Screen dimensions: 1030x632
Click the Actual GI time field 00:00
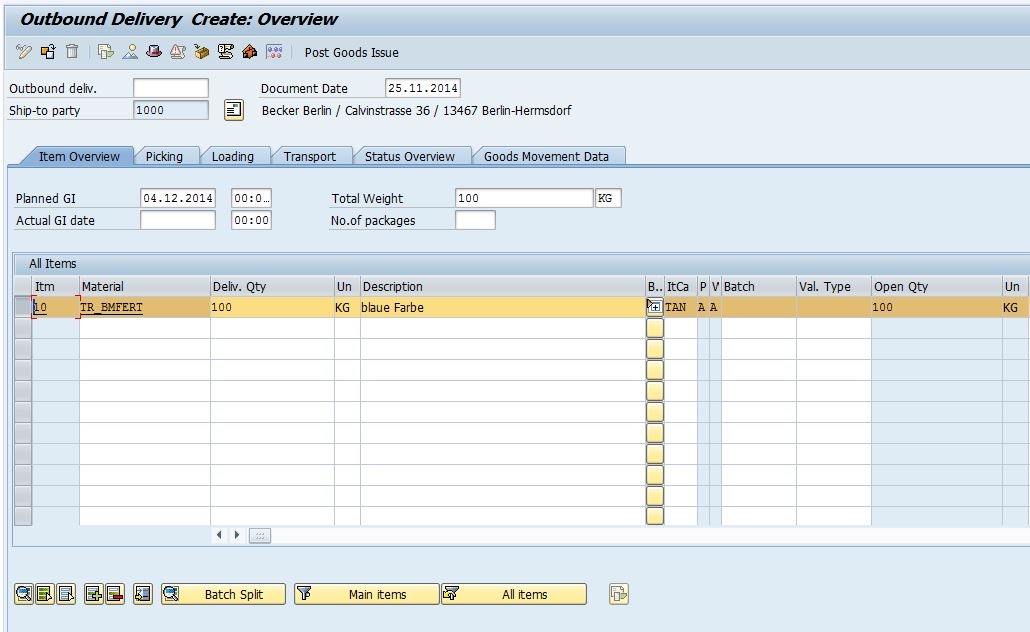coord(251,220)
